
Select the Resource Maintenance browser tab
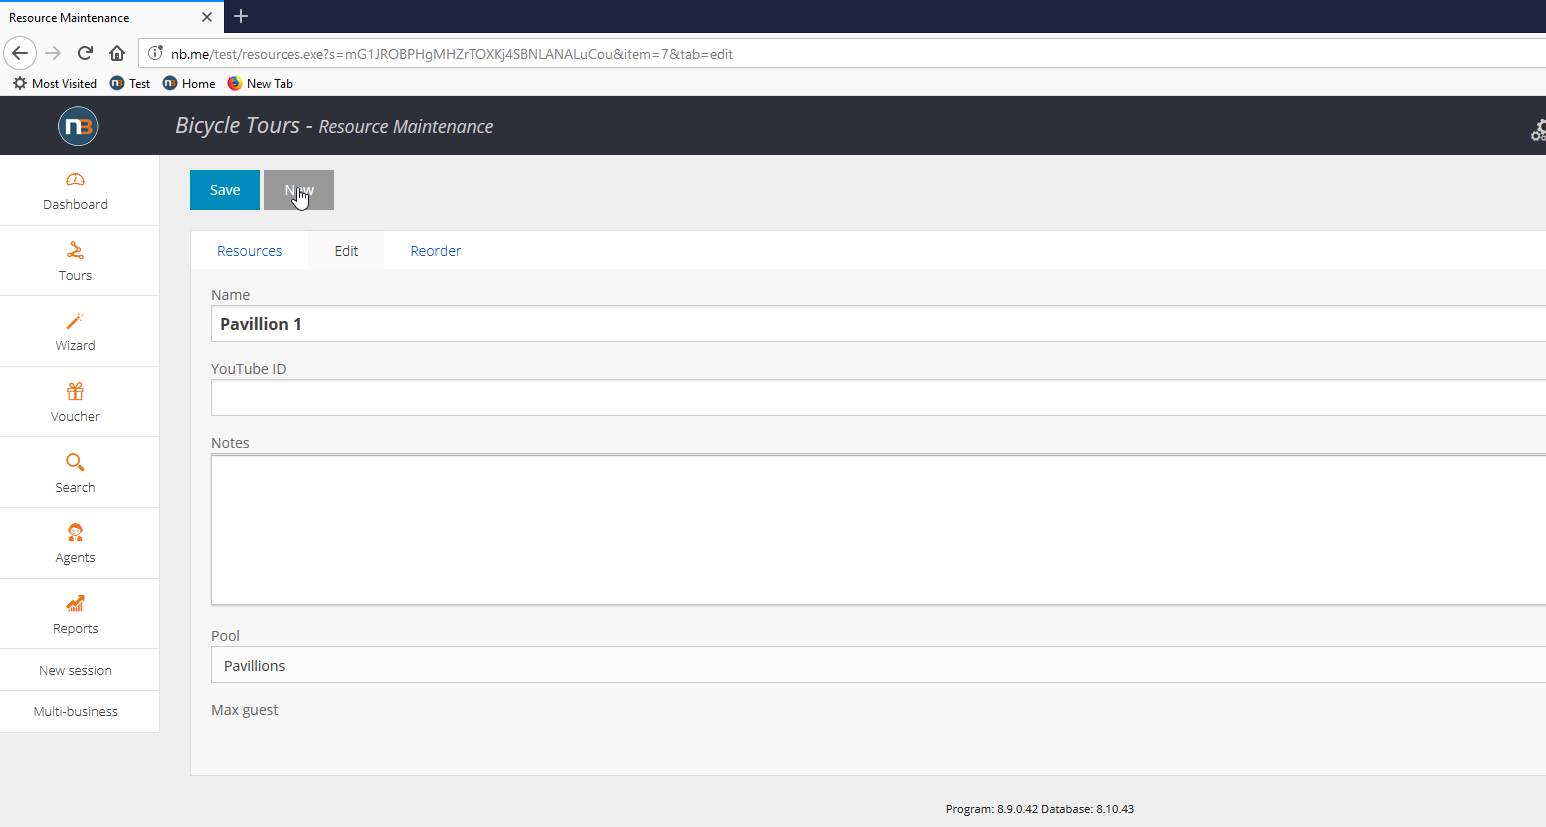[110, 17]
